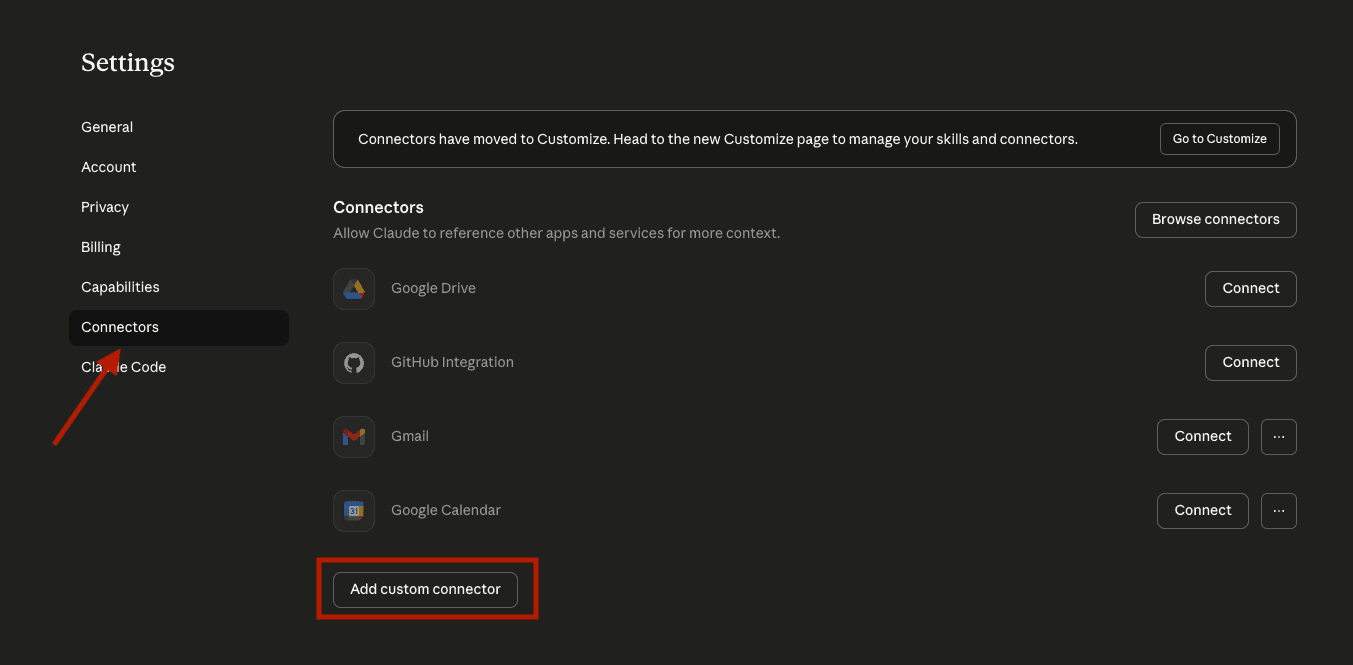Open the options menu beside Gmail's Connect button
The height and width of the screenshot is (665, 1353).
[x=1278, y=436]
